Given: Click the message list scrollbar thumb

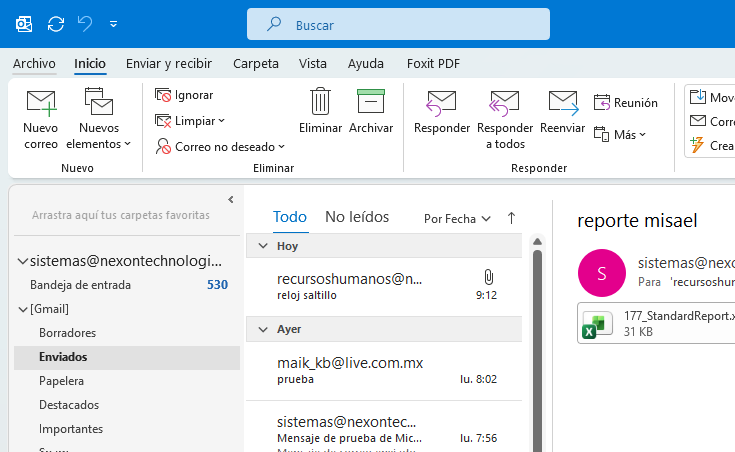Looking at the screenshot, I should 537,352.
